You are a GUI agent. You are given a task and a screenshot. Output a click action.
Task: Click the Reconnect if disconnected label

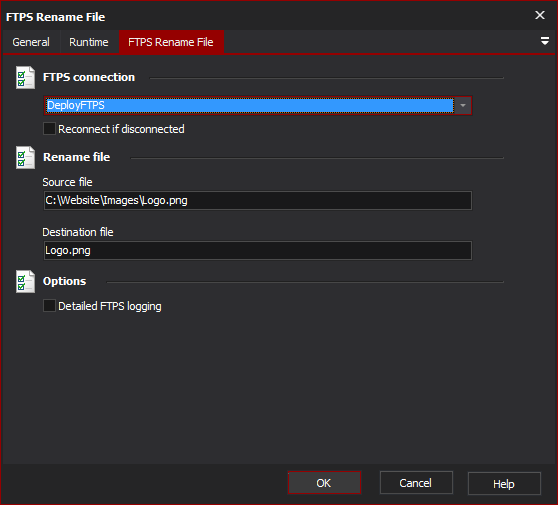(x=121, y=129)
